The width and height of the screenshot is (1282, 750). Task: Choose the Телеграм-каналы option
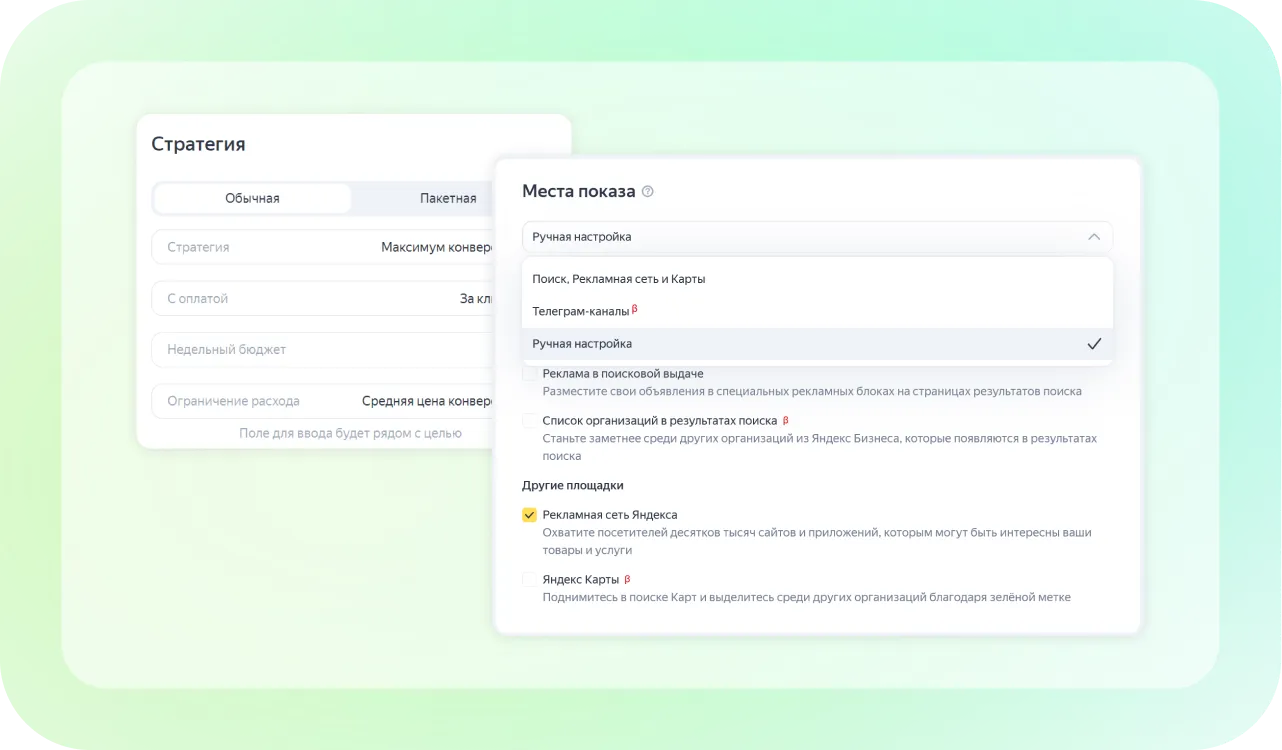[x=581, y=311]
